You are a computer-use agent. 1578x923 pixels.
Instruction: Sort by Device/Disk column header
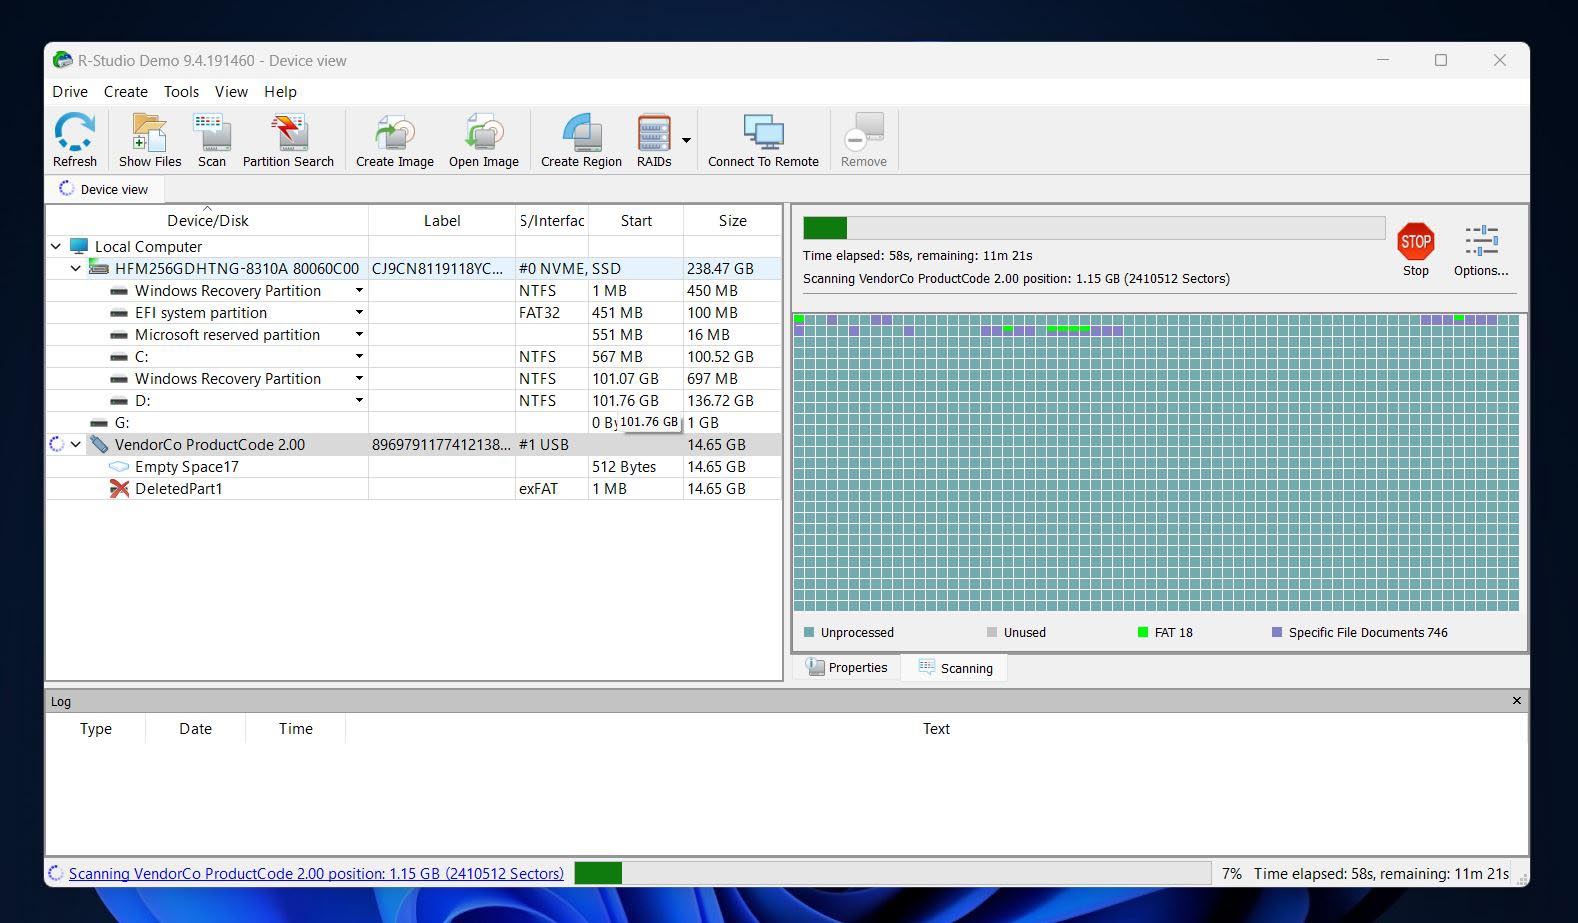coord(207,220)
